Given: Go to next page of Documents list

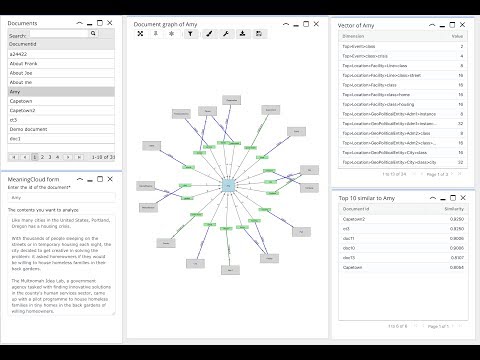Looking at the screenshot, I should click(x=68, y=157).
